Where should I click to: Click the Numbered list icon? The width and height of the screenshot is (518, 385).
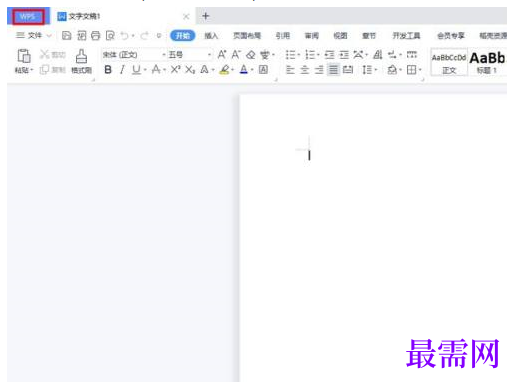pos(310,54)
